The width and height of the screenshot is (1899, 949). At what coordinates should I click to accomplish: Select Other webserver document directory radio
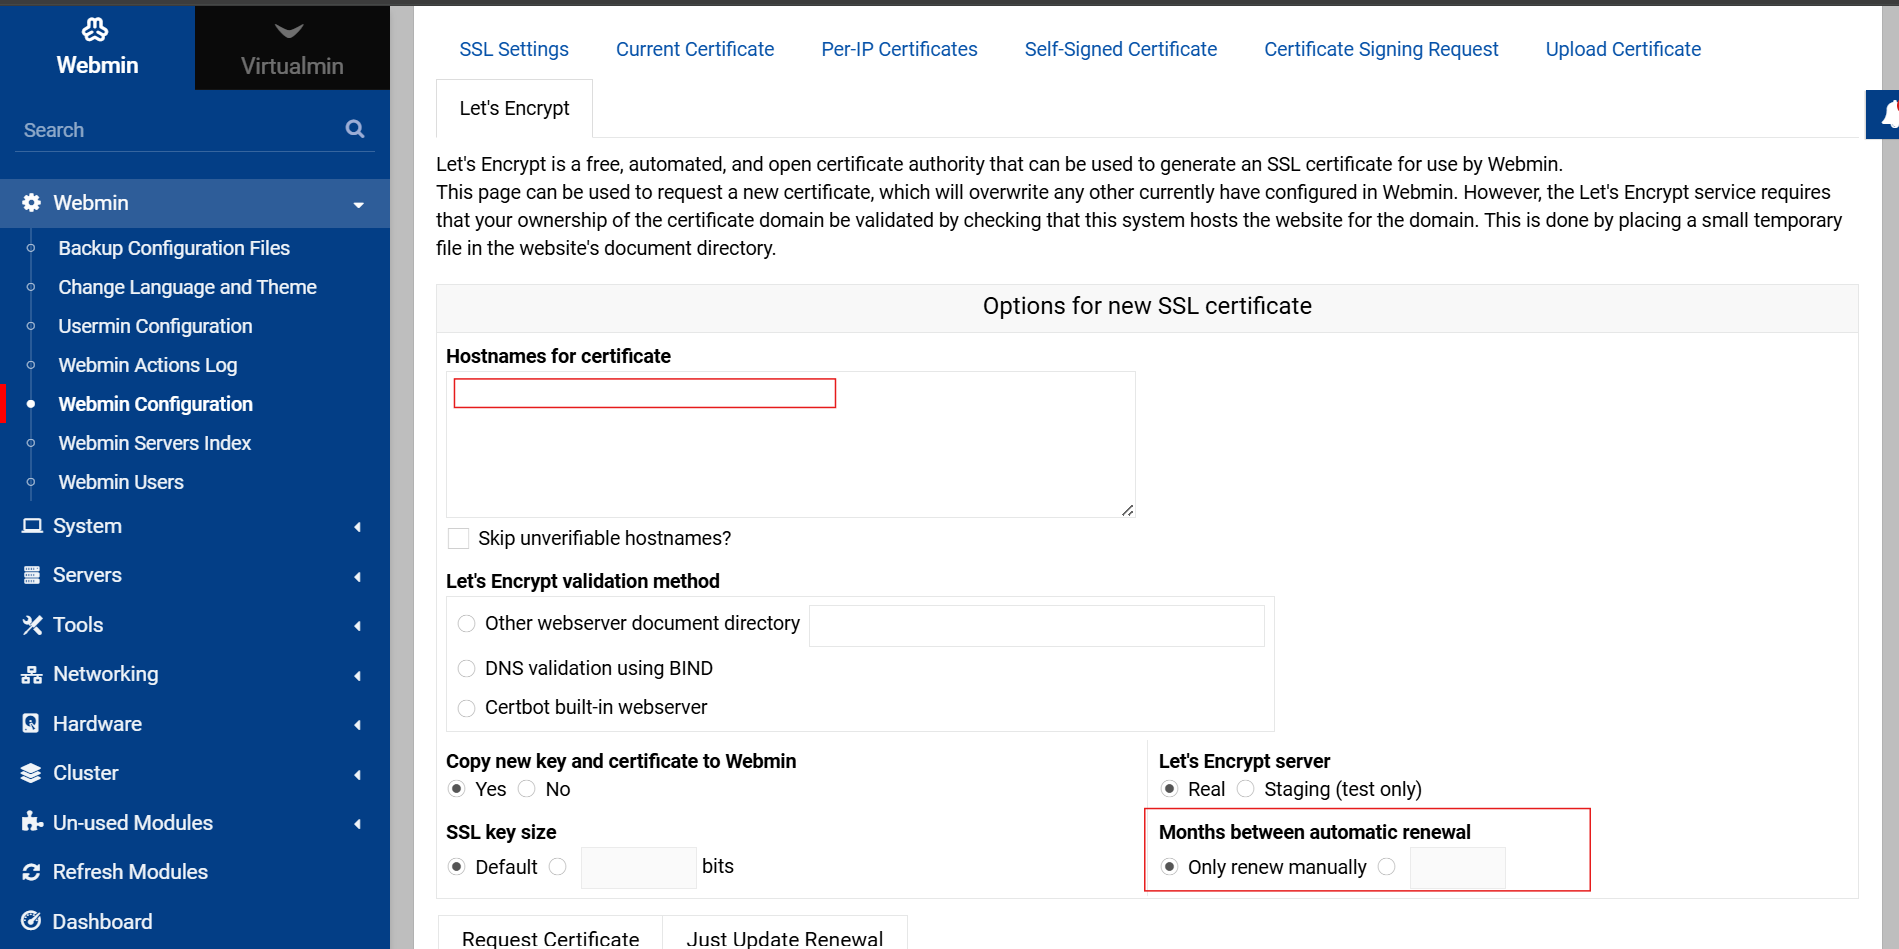click(x=466, y=624)
